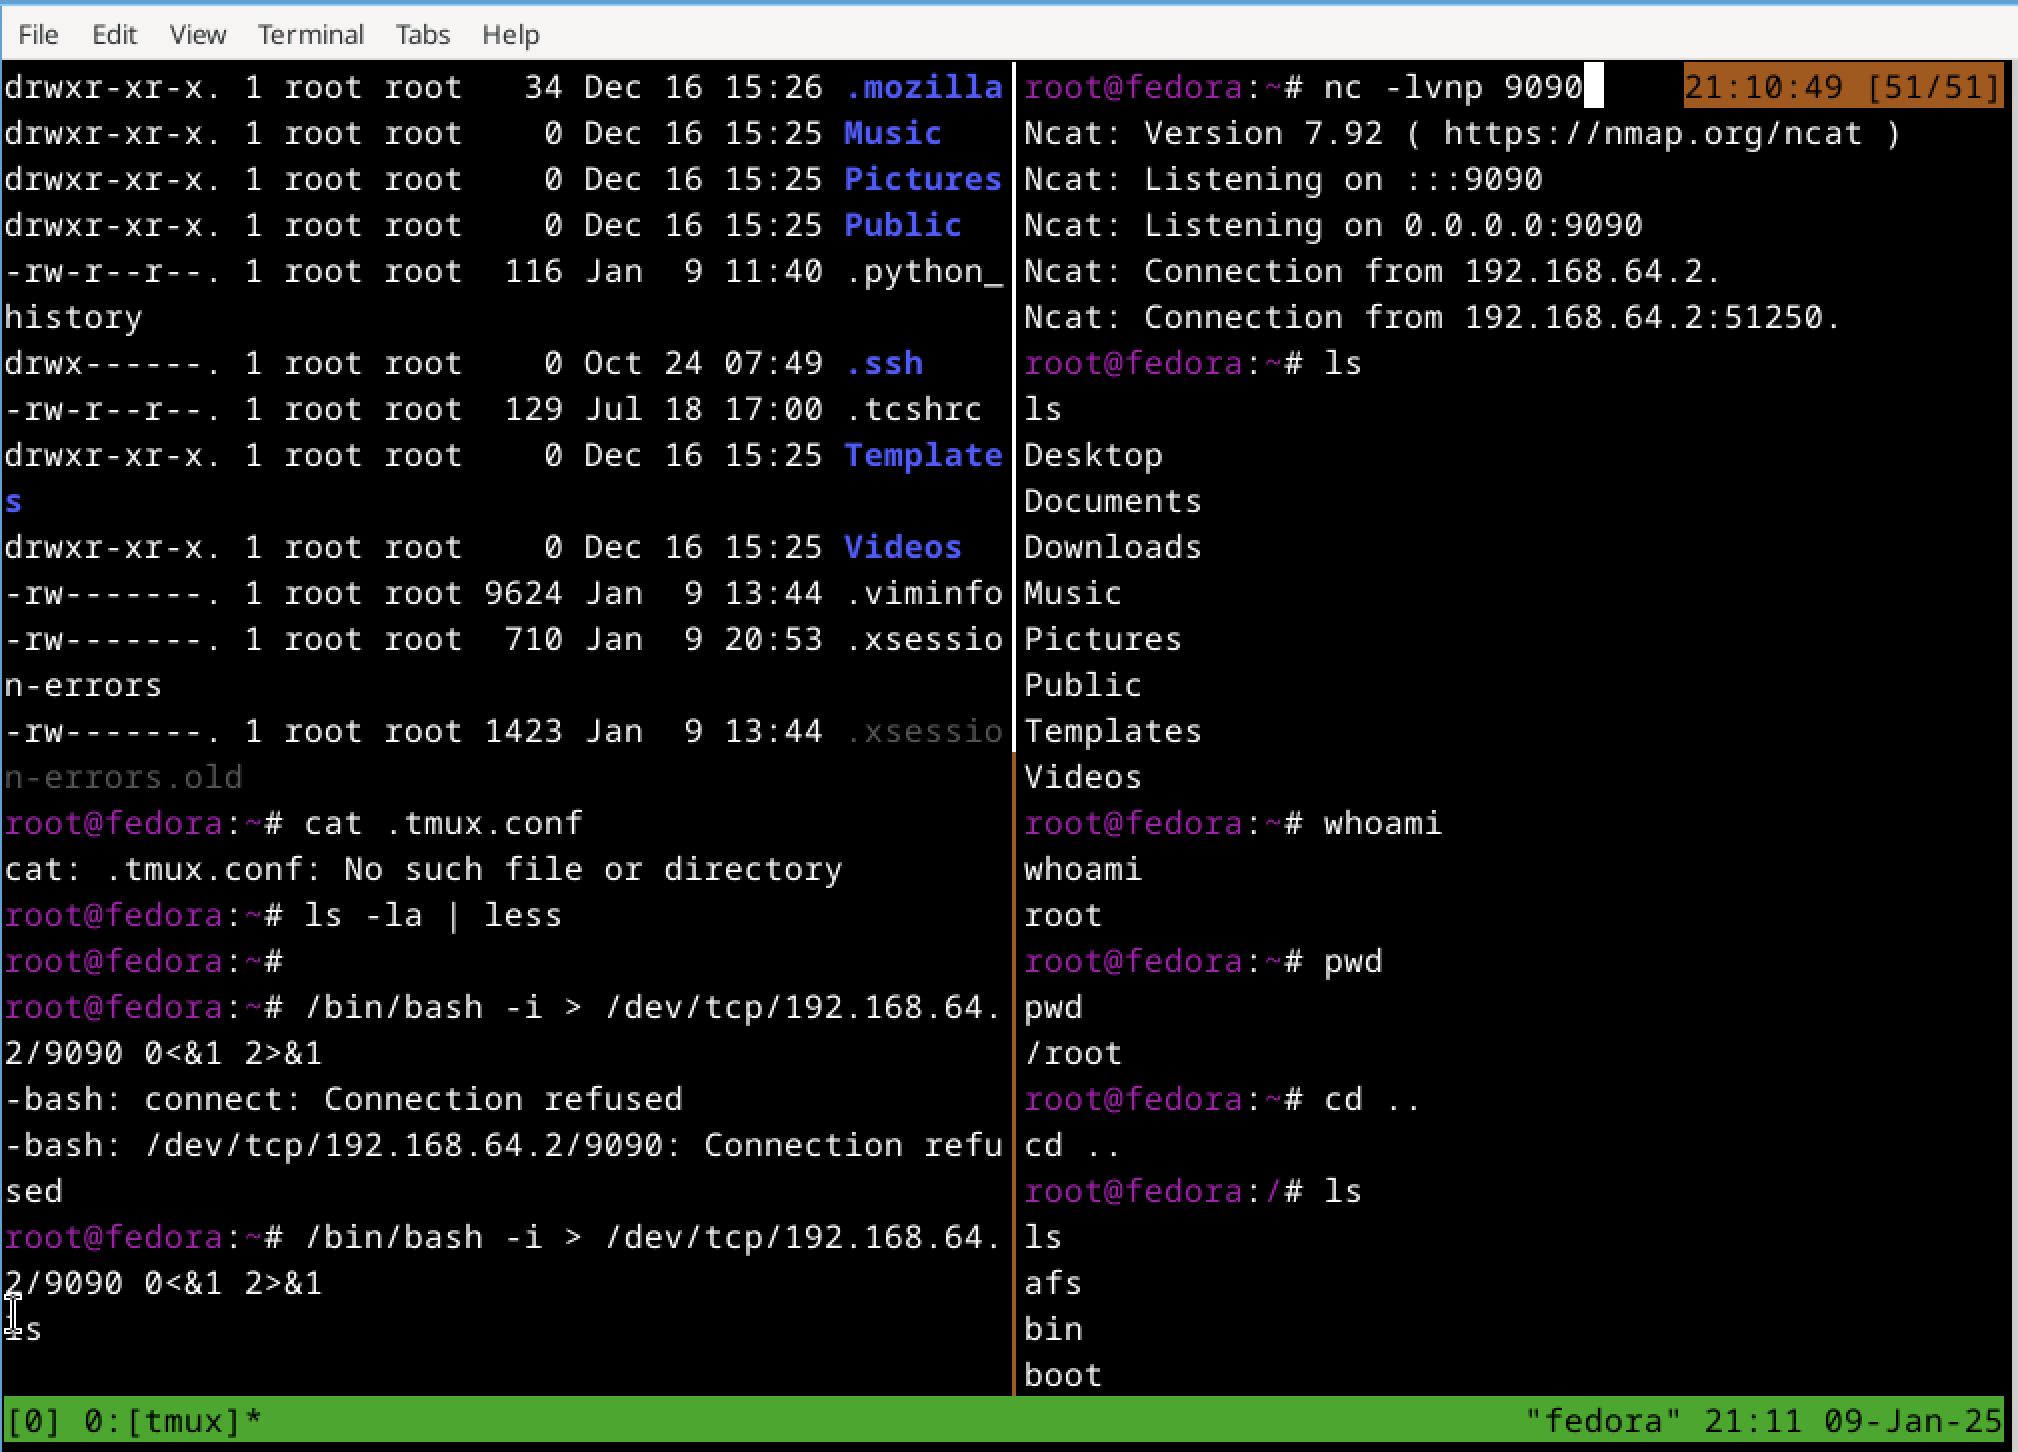The image size is (2018, 1452).
Task: Click the Videos folder in left listing
Action: [902, 547]
